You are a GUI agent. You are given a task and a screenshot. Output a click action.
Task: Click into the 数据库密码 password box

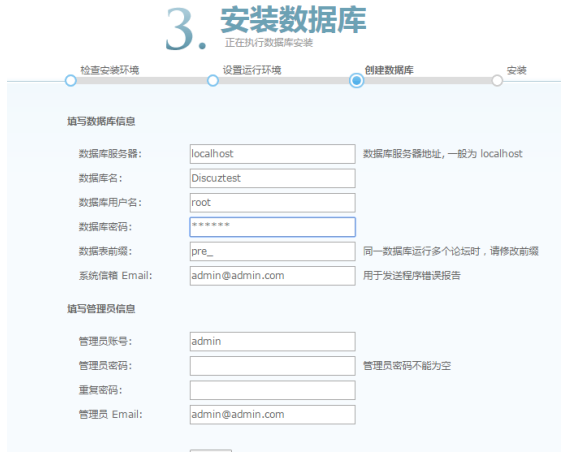[273, 227]
